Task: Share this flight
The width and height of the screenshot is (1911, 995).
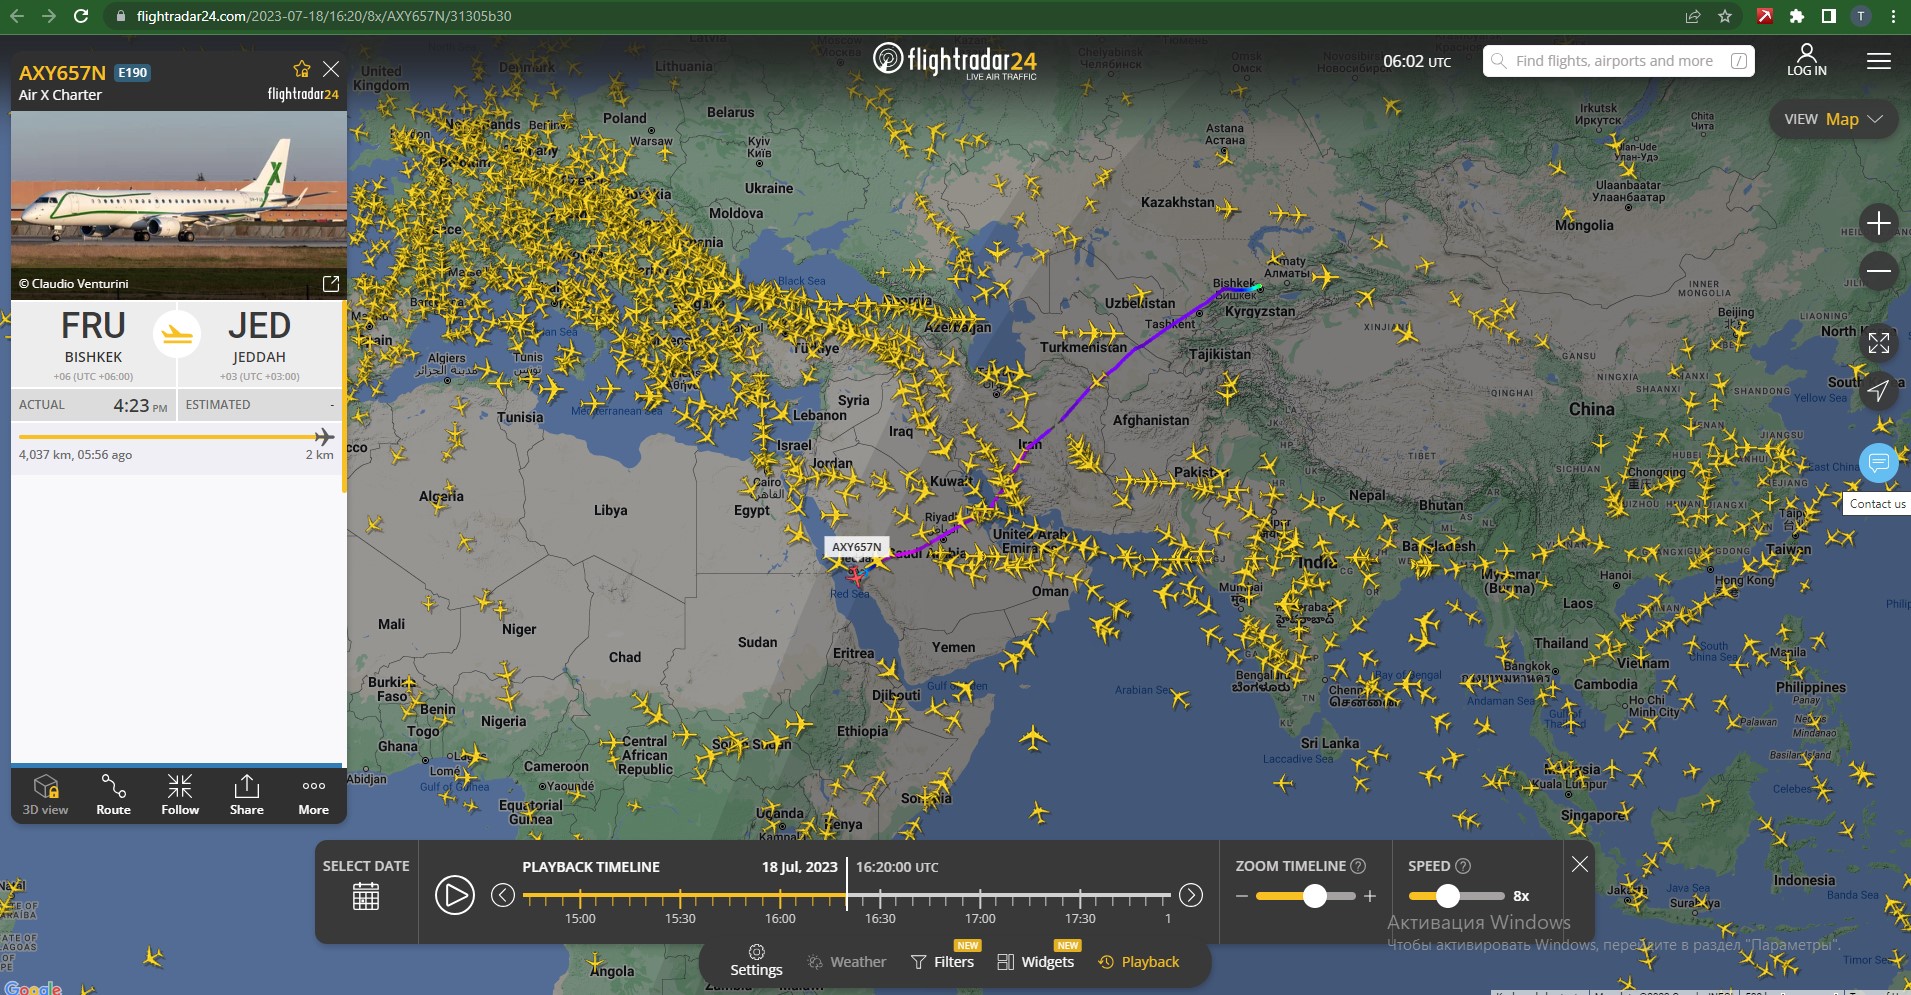Action: click(247, 795)
